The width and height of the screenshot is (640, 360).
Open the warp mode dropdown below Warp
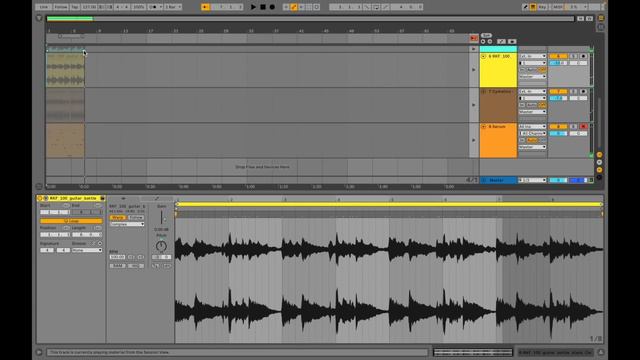tap(127, 224)
